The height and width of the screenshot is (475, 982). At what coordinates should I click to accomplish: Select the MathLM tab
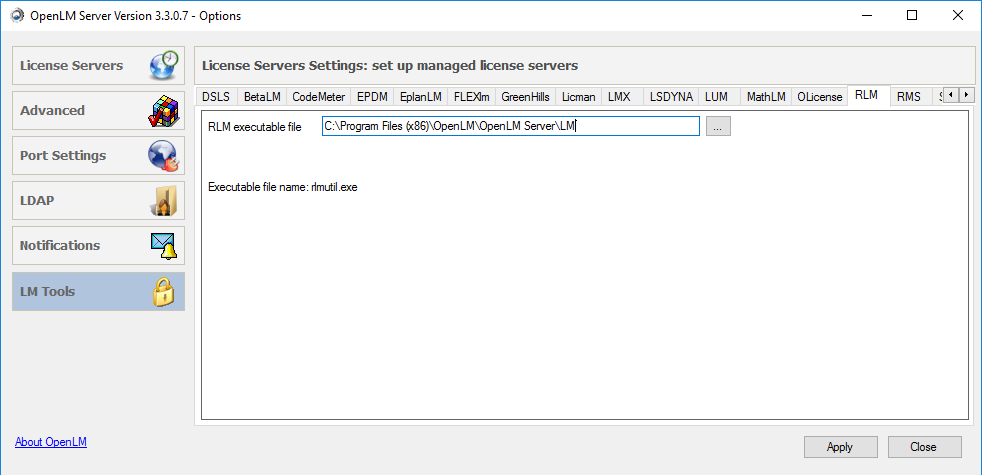(765, 97)
